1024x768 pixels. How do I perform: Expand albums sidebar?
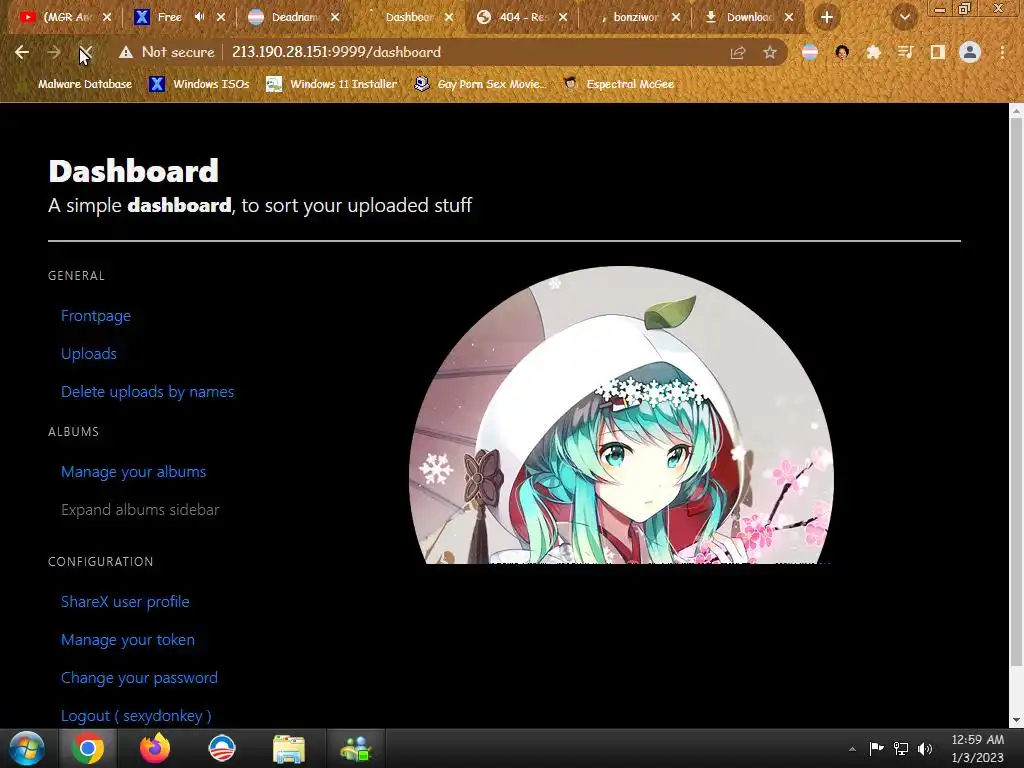tap(140, 510)
